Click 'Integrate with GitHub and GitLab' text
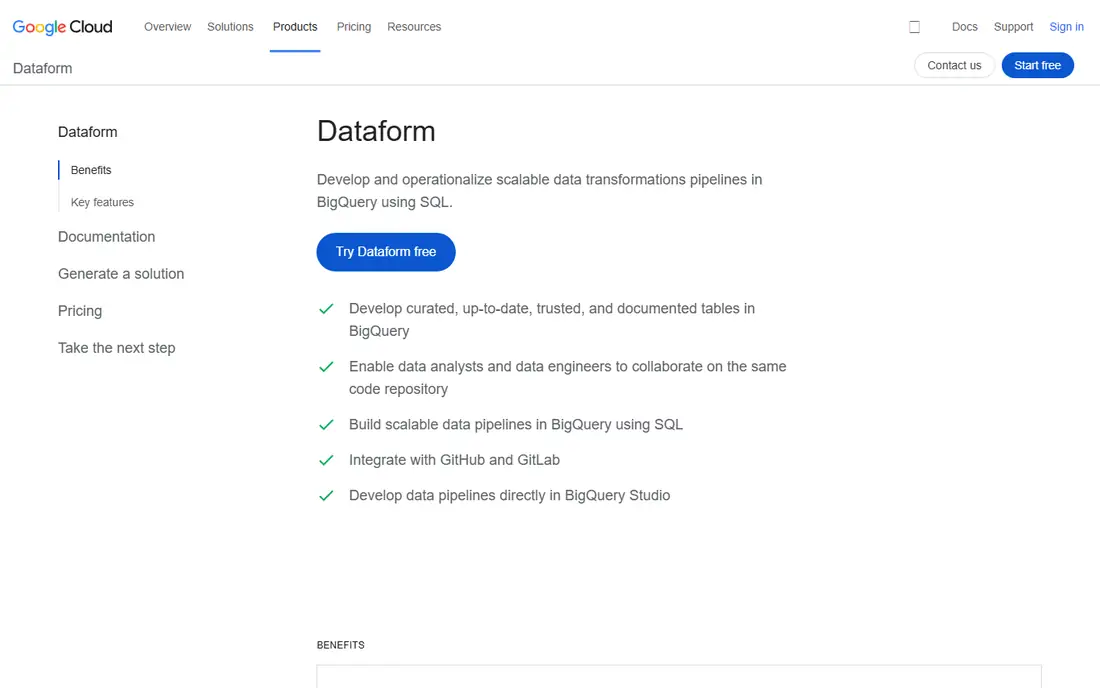Viewport: 1100px width, 688px height. [455, 460]
